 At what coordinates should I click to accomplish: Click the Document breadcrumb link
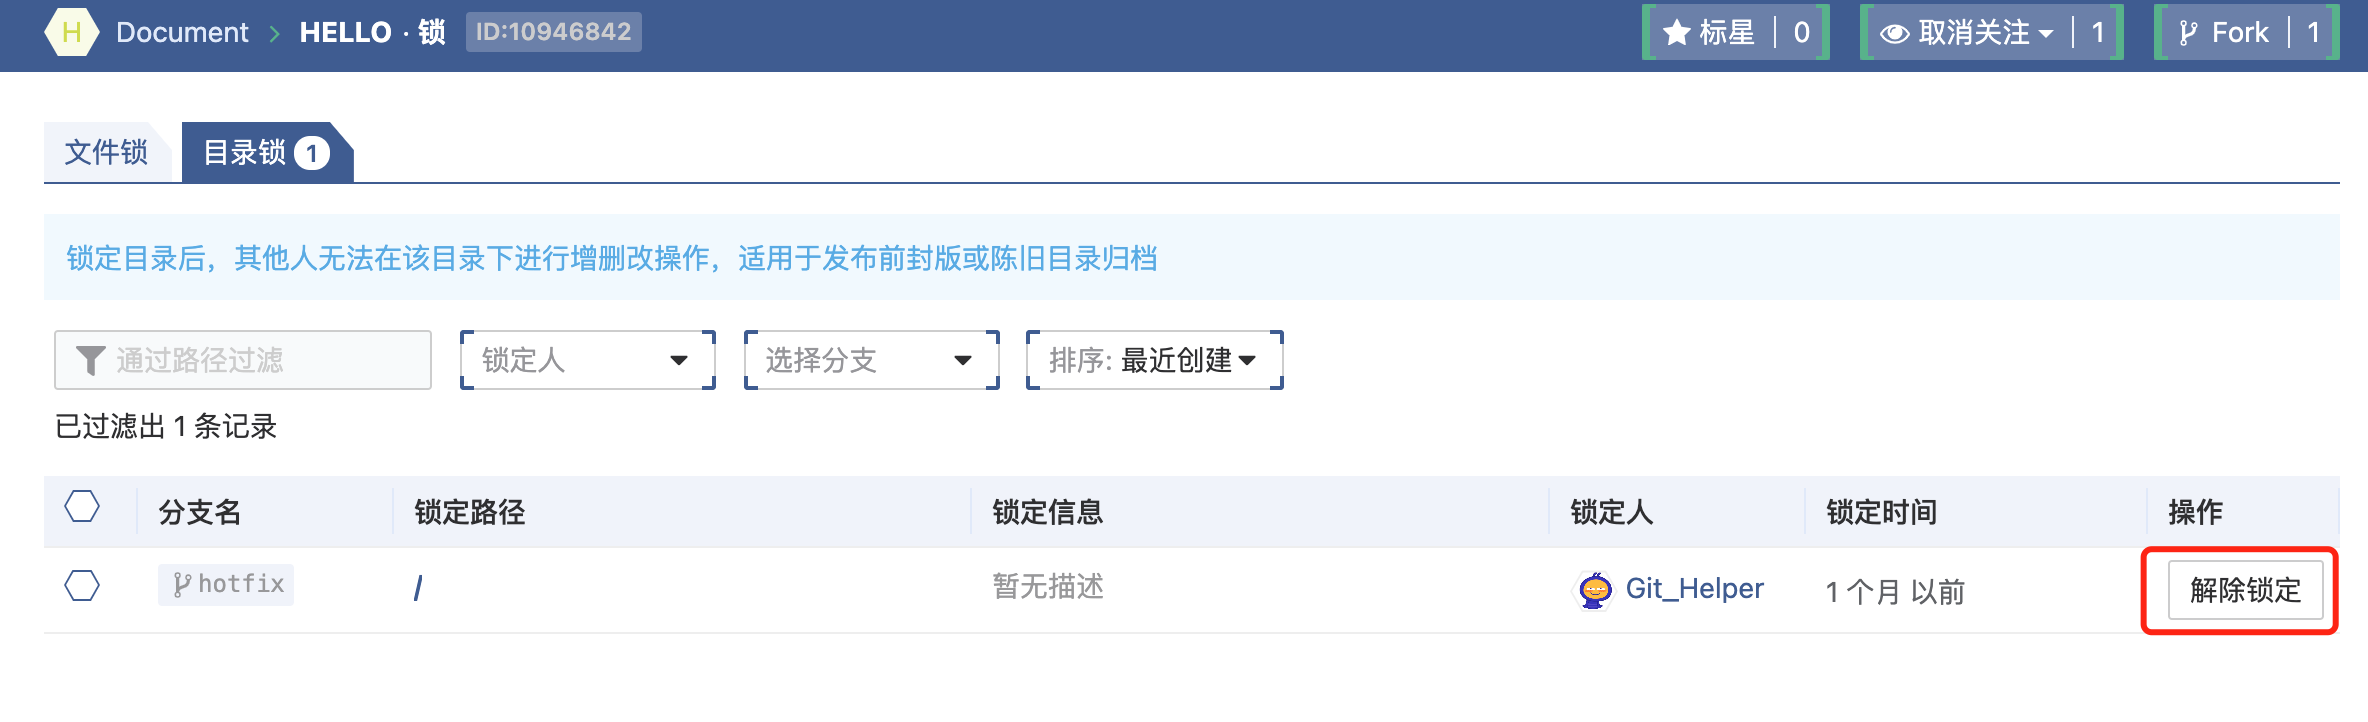point(182,33)
